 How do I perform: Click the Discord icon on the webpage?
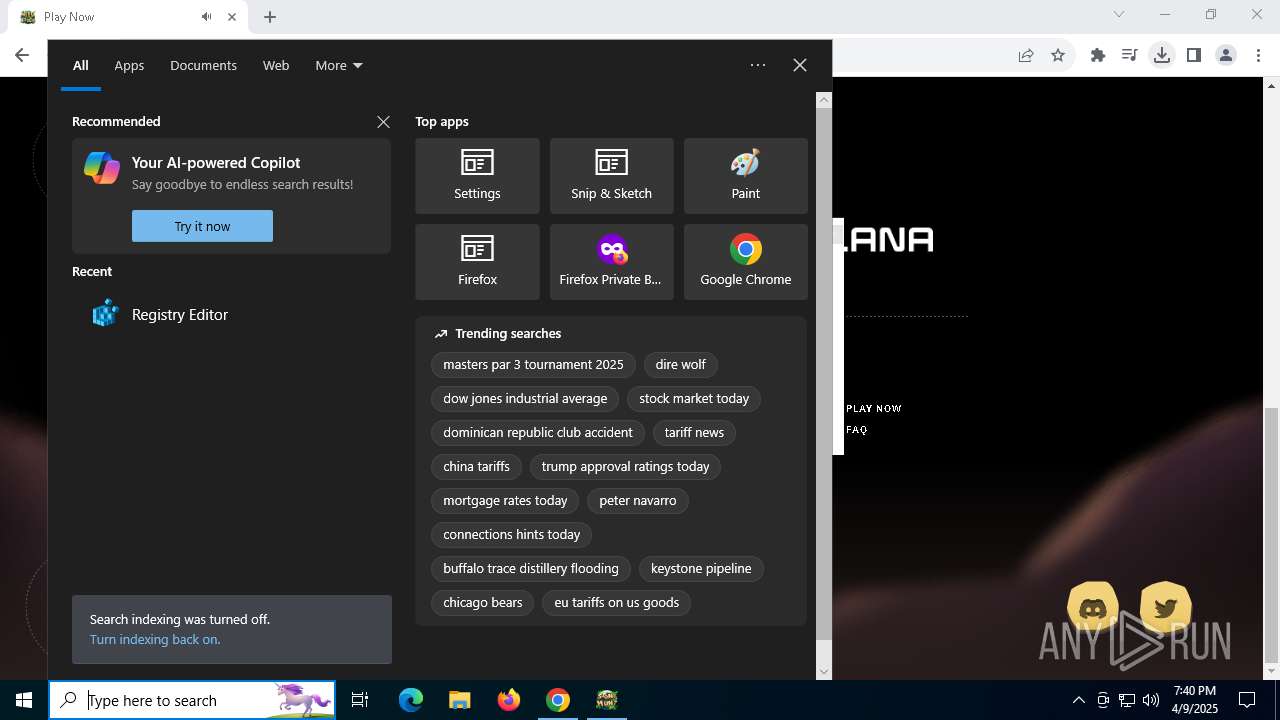(1093, 609)
